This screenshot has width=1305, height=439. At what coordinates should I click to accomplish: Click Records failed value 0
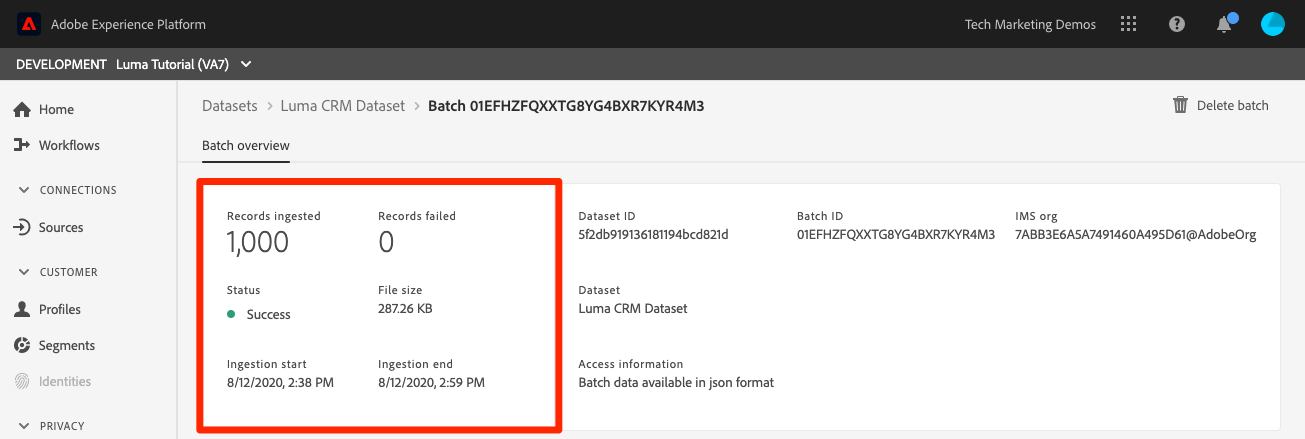(386, 242)
